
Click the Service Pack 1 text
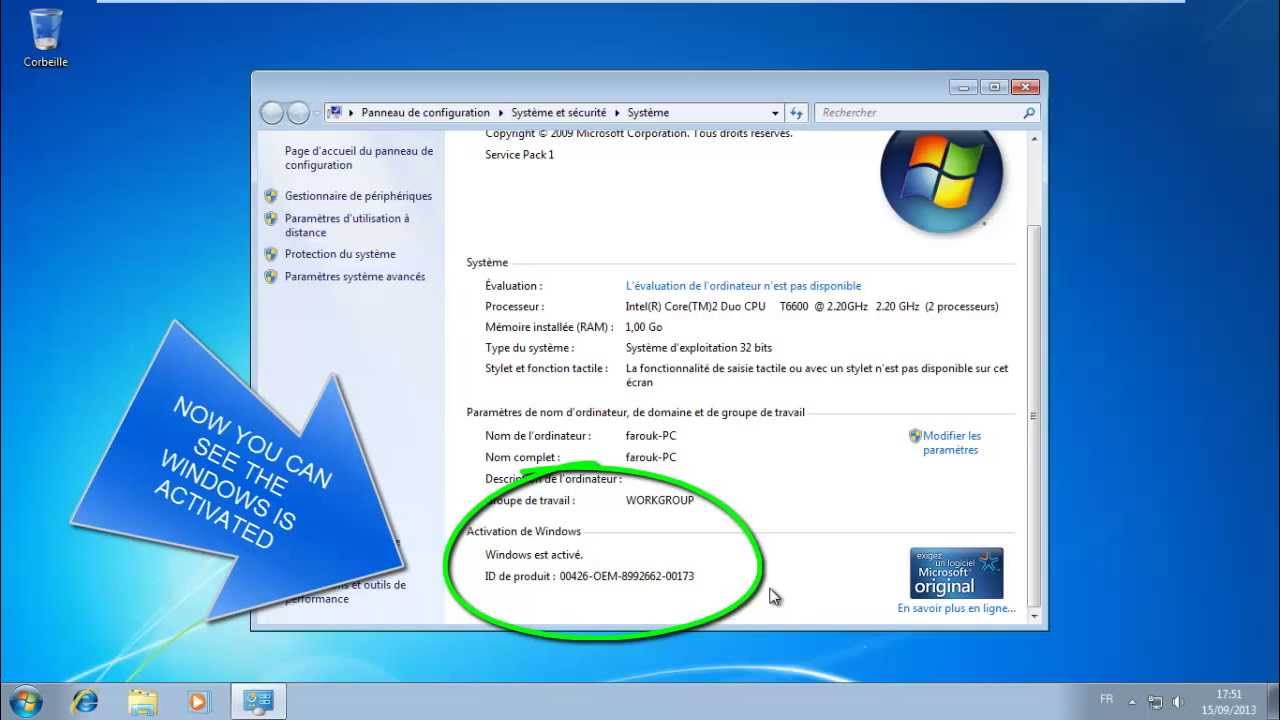pos(519,155)
